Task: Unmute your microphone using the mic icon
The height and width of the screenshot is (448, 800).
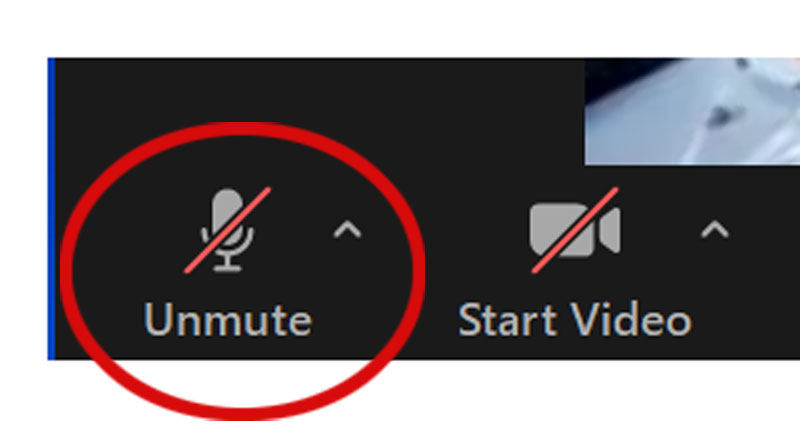Action: pyautogui.click(x=228, y=230)
